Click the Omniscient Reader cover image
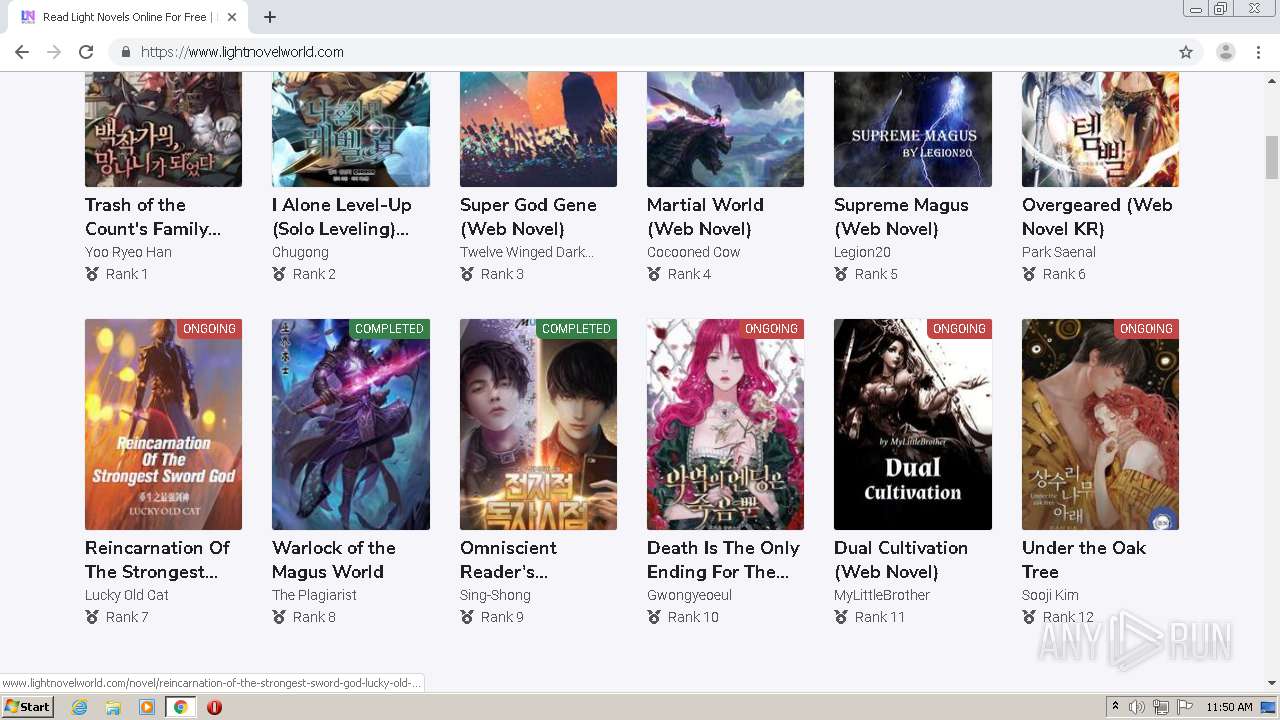 (538, 424)
